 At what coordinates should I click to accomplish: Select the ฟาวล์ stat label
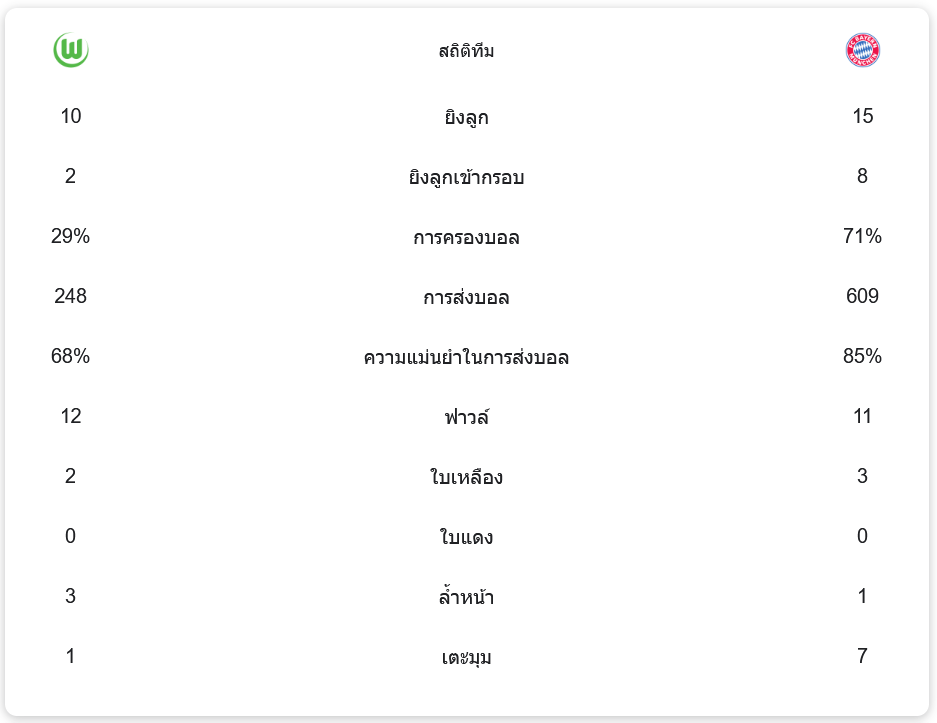point(466,417)
